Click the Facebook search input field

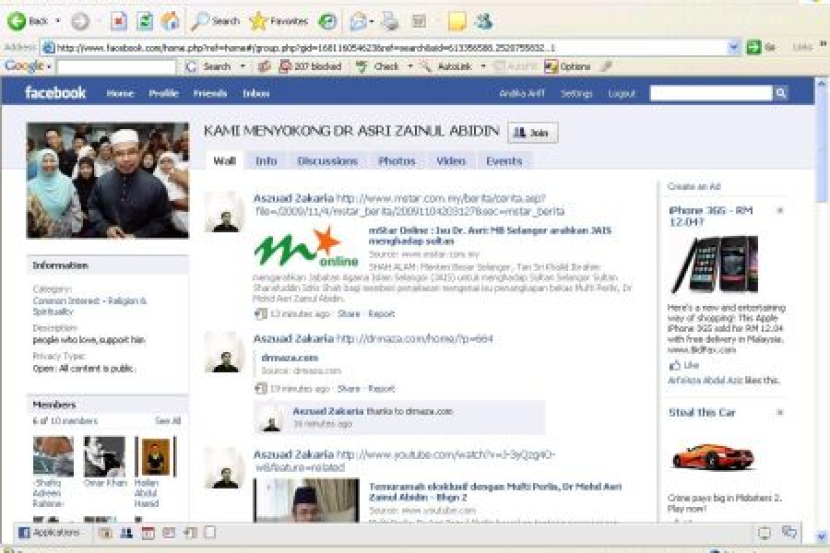click(710, 93)
